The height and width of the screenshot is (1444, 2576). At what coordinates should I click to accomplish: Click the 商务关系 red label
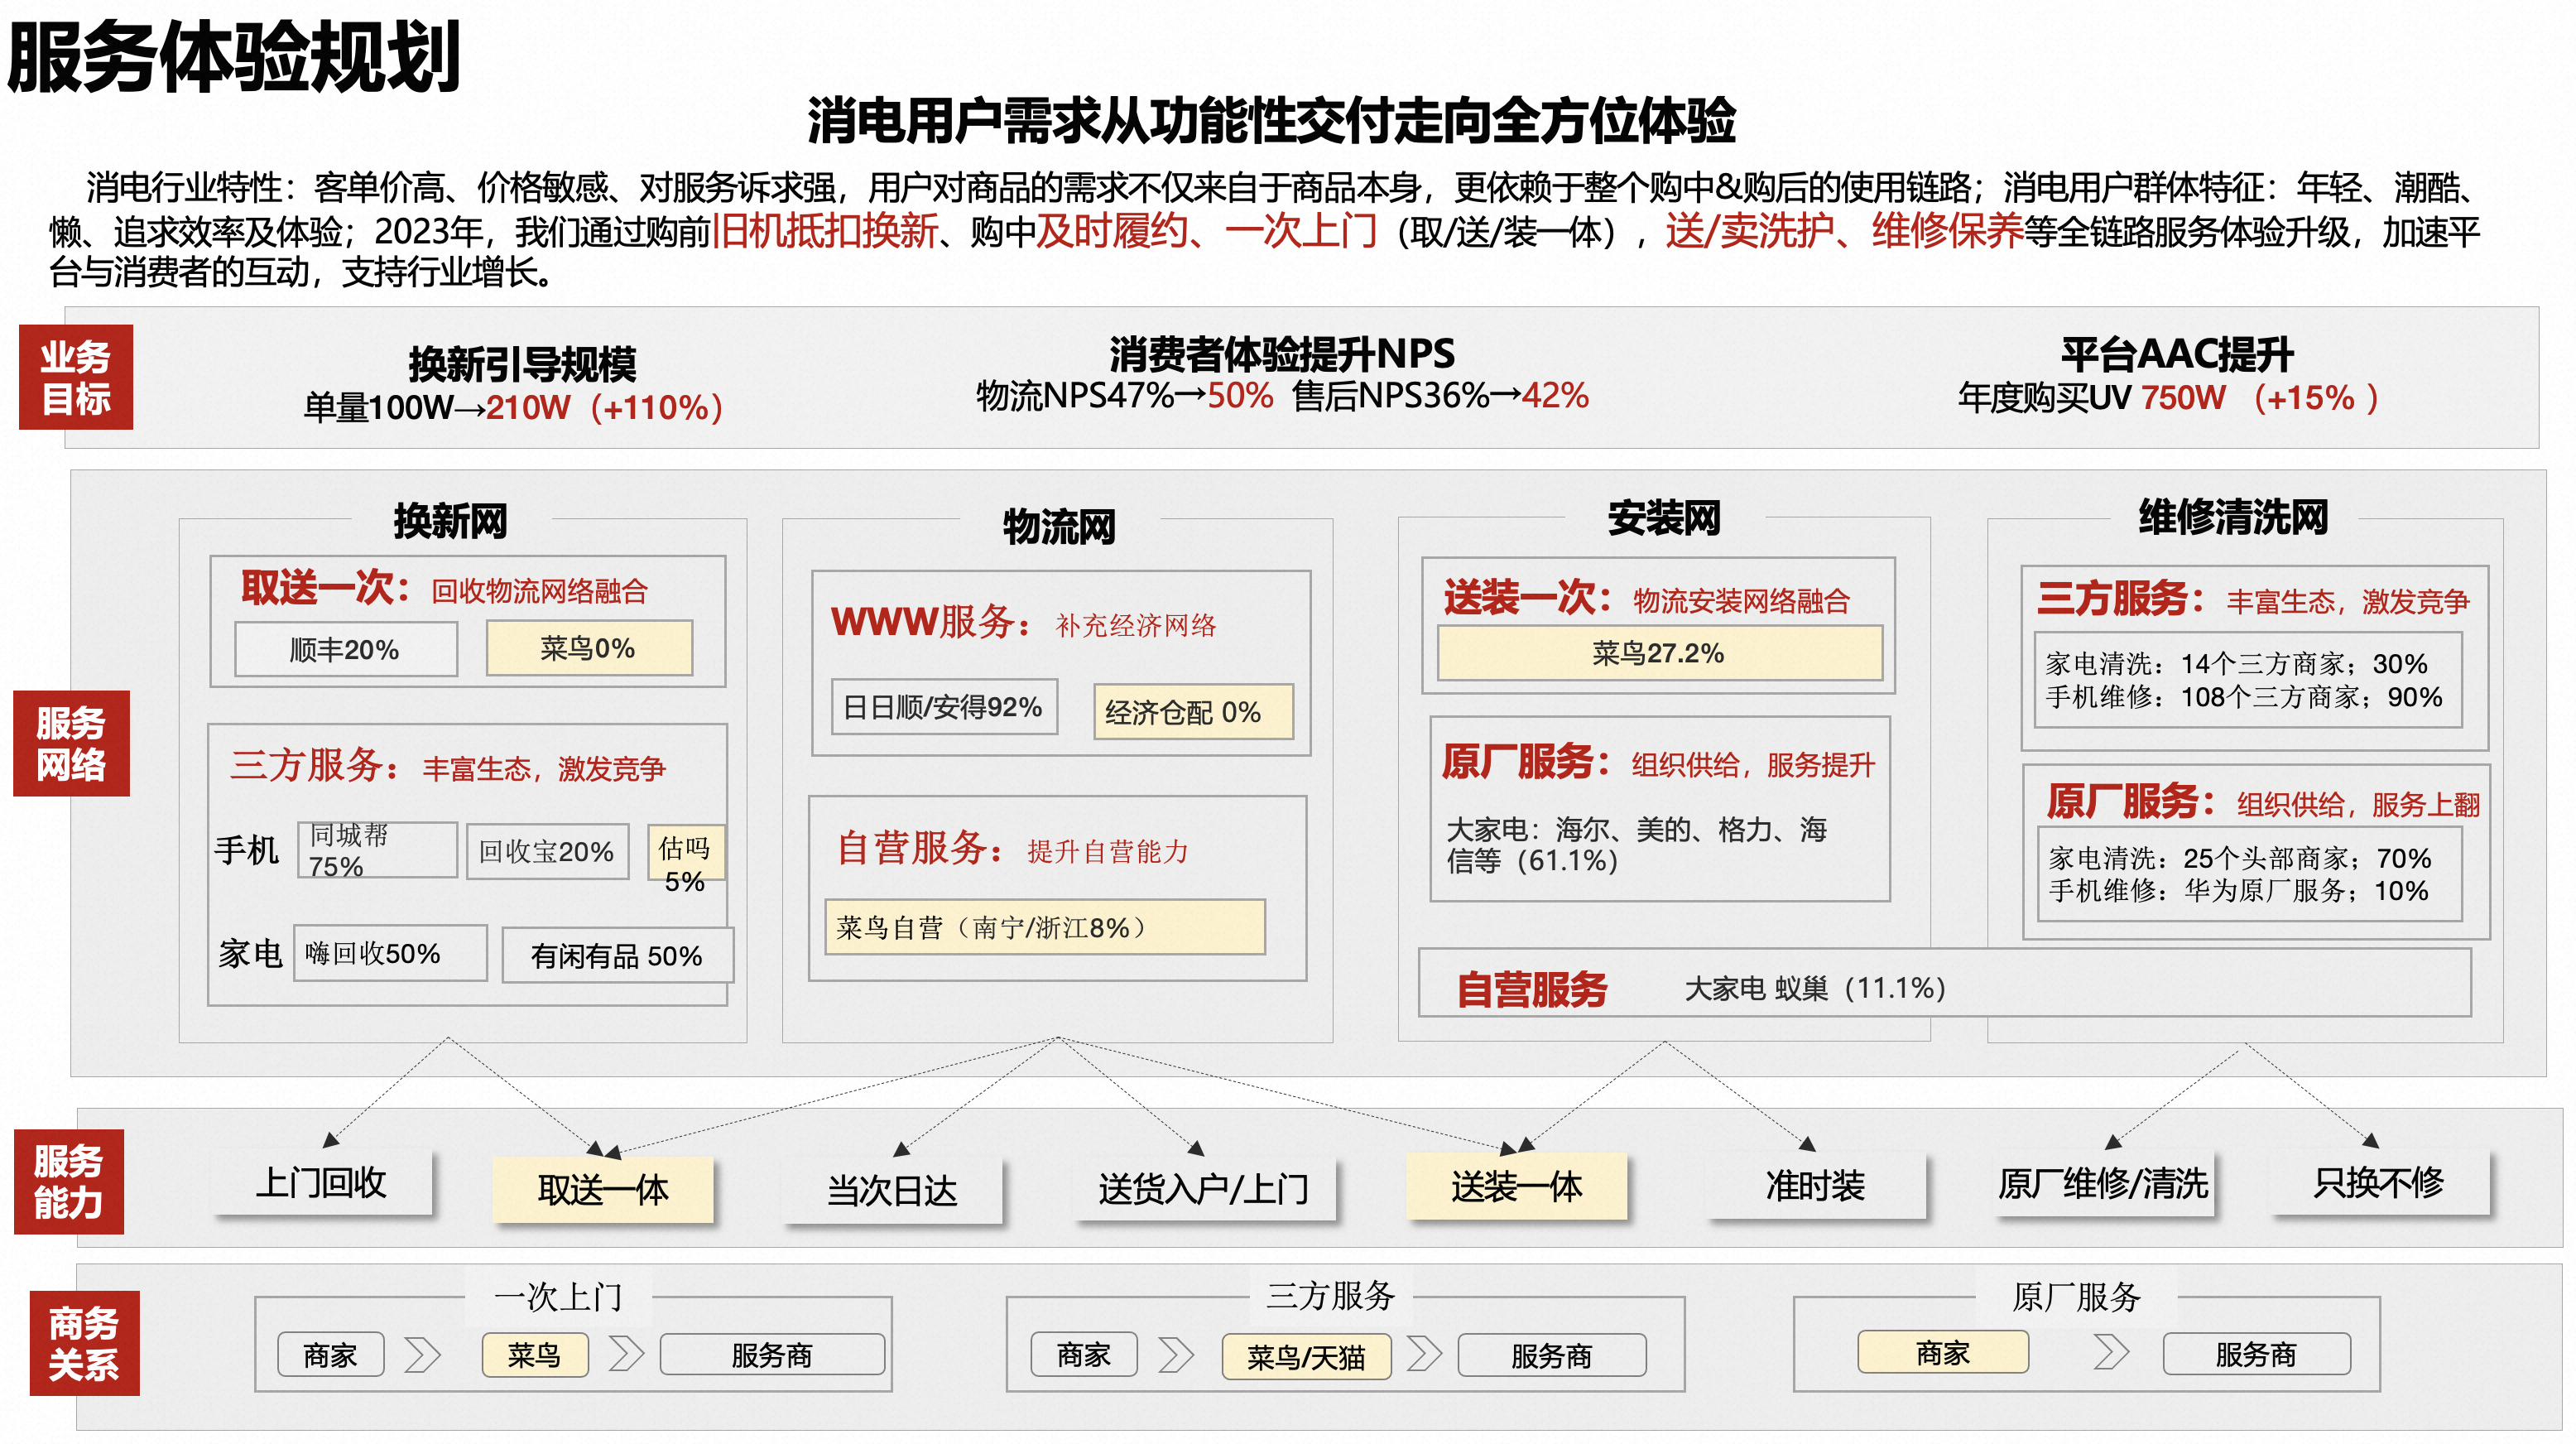[84, 1343]
